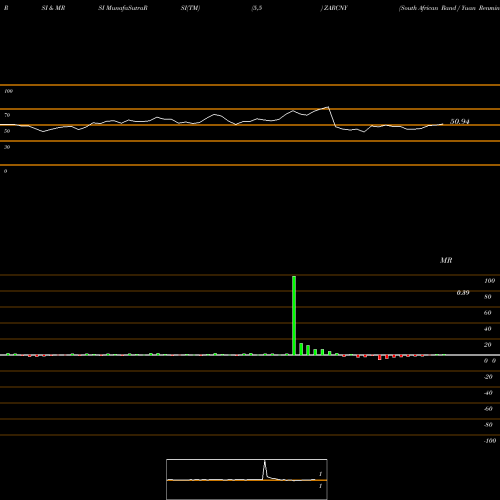Viewport: 500px width, 500px height.
Task: Click the RSI line peak near 70 level
Action: 328,107
